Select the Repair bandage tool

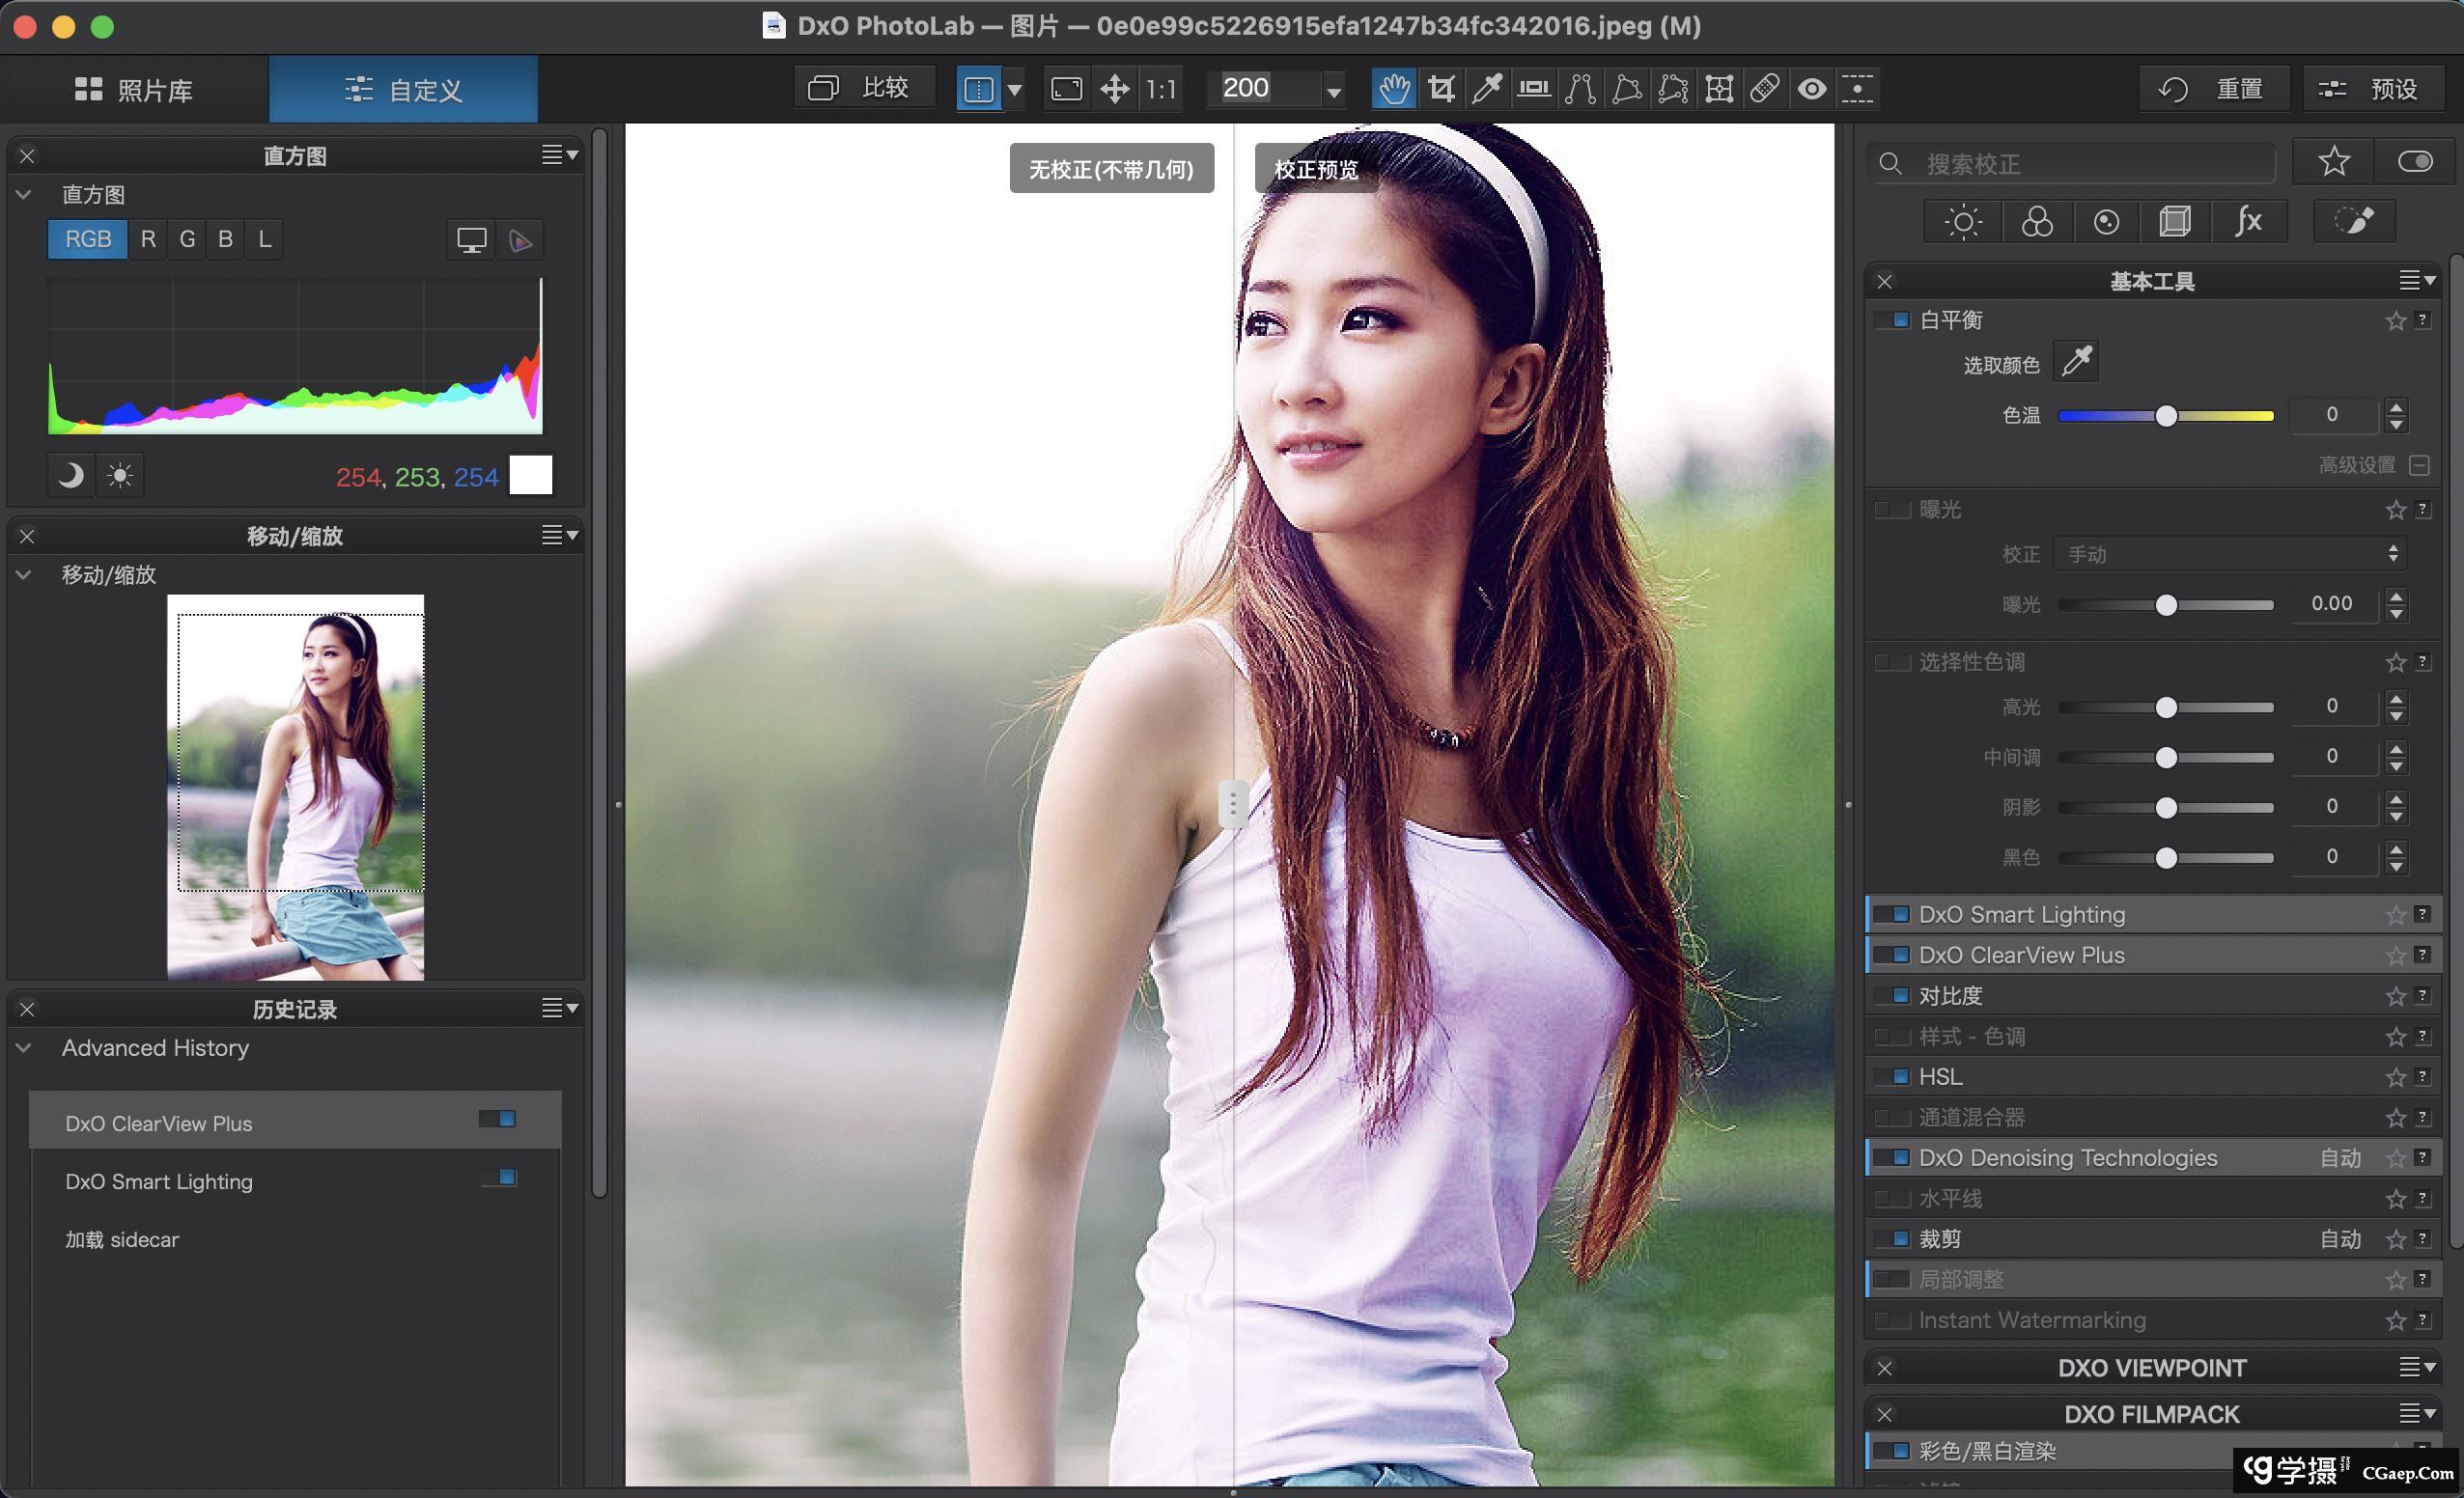tap(1765, 89)
